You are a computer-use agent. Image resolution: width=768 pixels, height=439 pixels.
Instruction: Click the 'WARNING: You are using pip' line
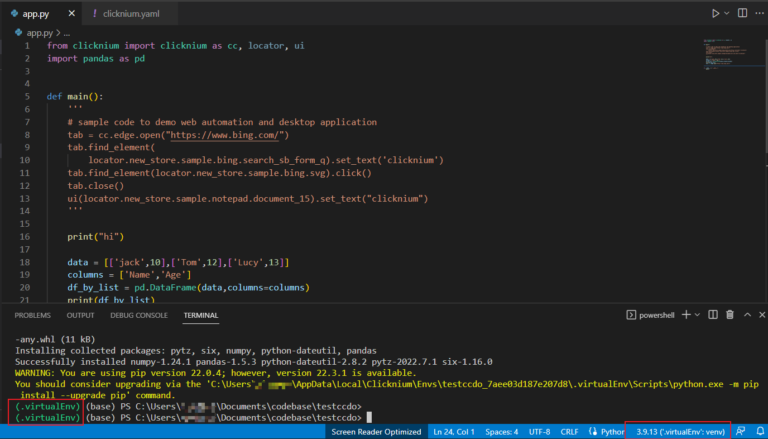point(216,373)
